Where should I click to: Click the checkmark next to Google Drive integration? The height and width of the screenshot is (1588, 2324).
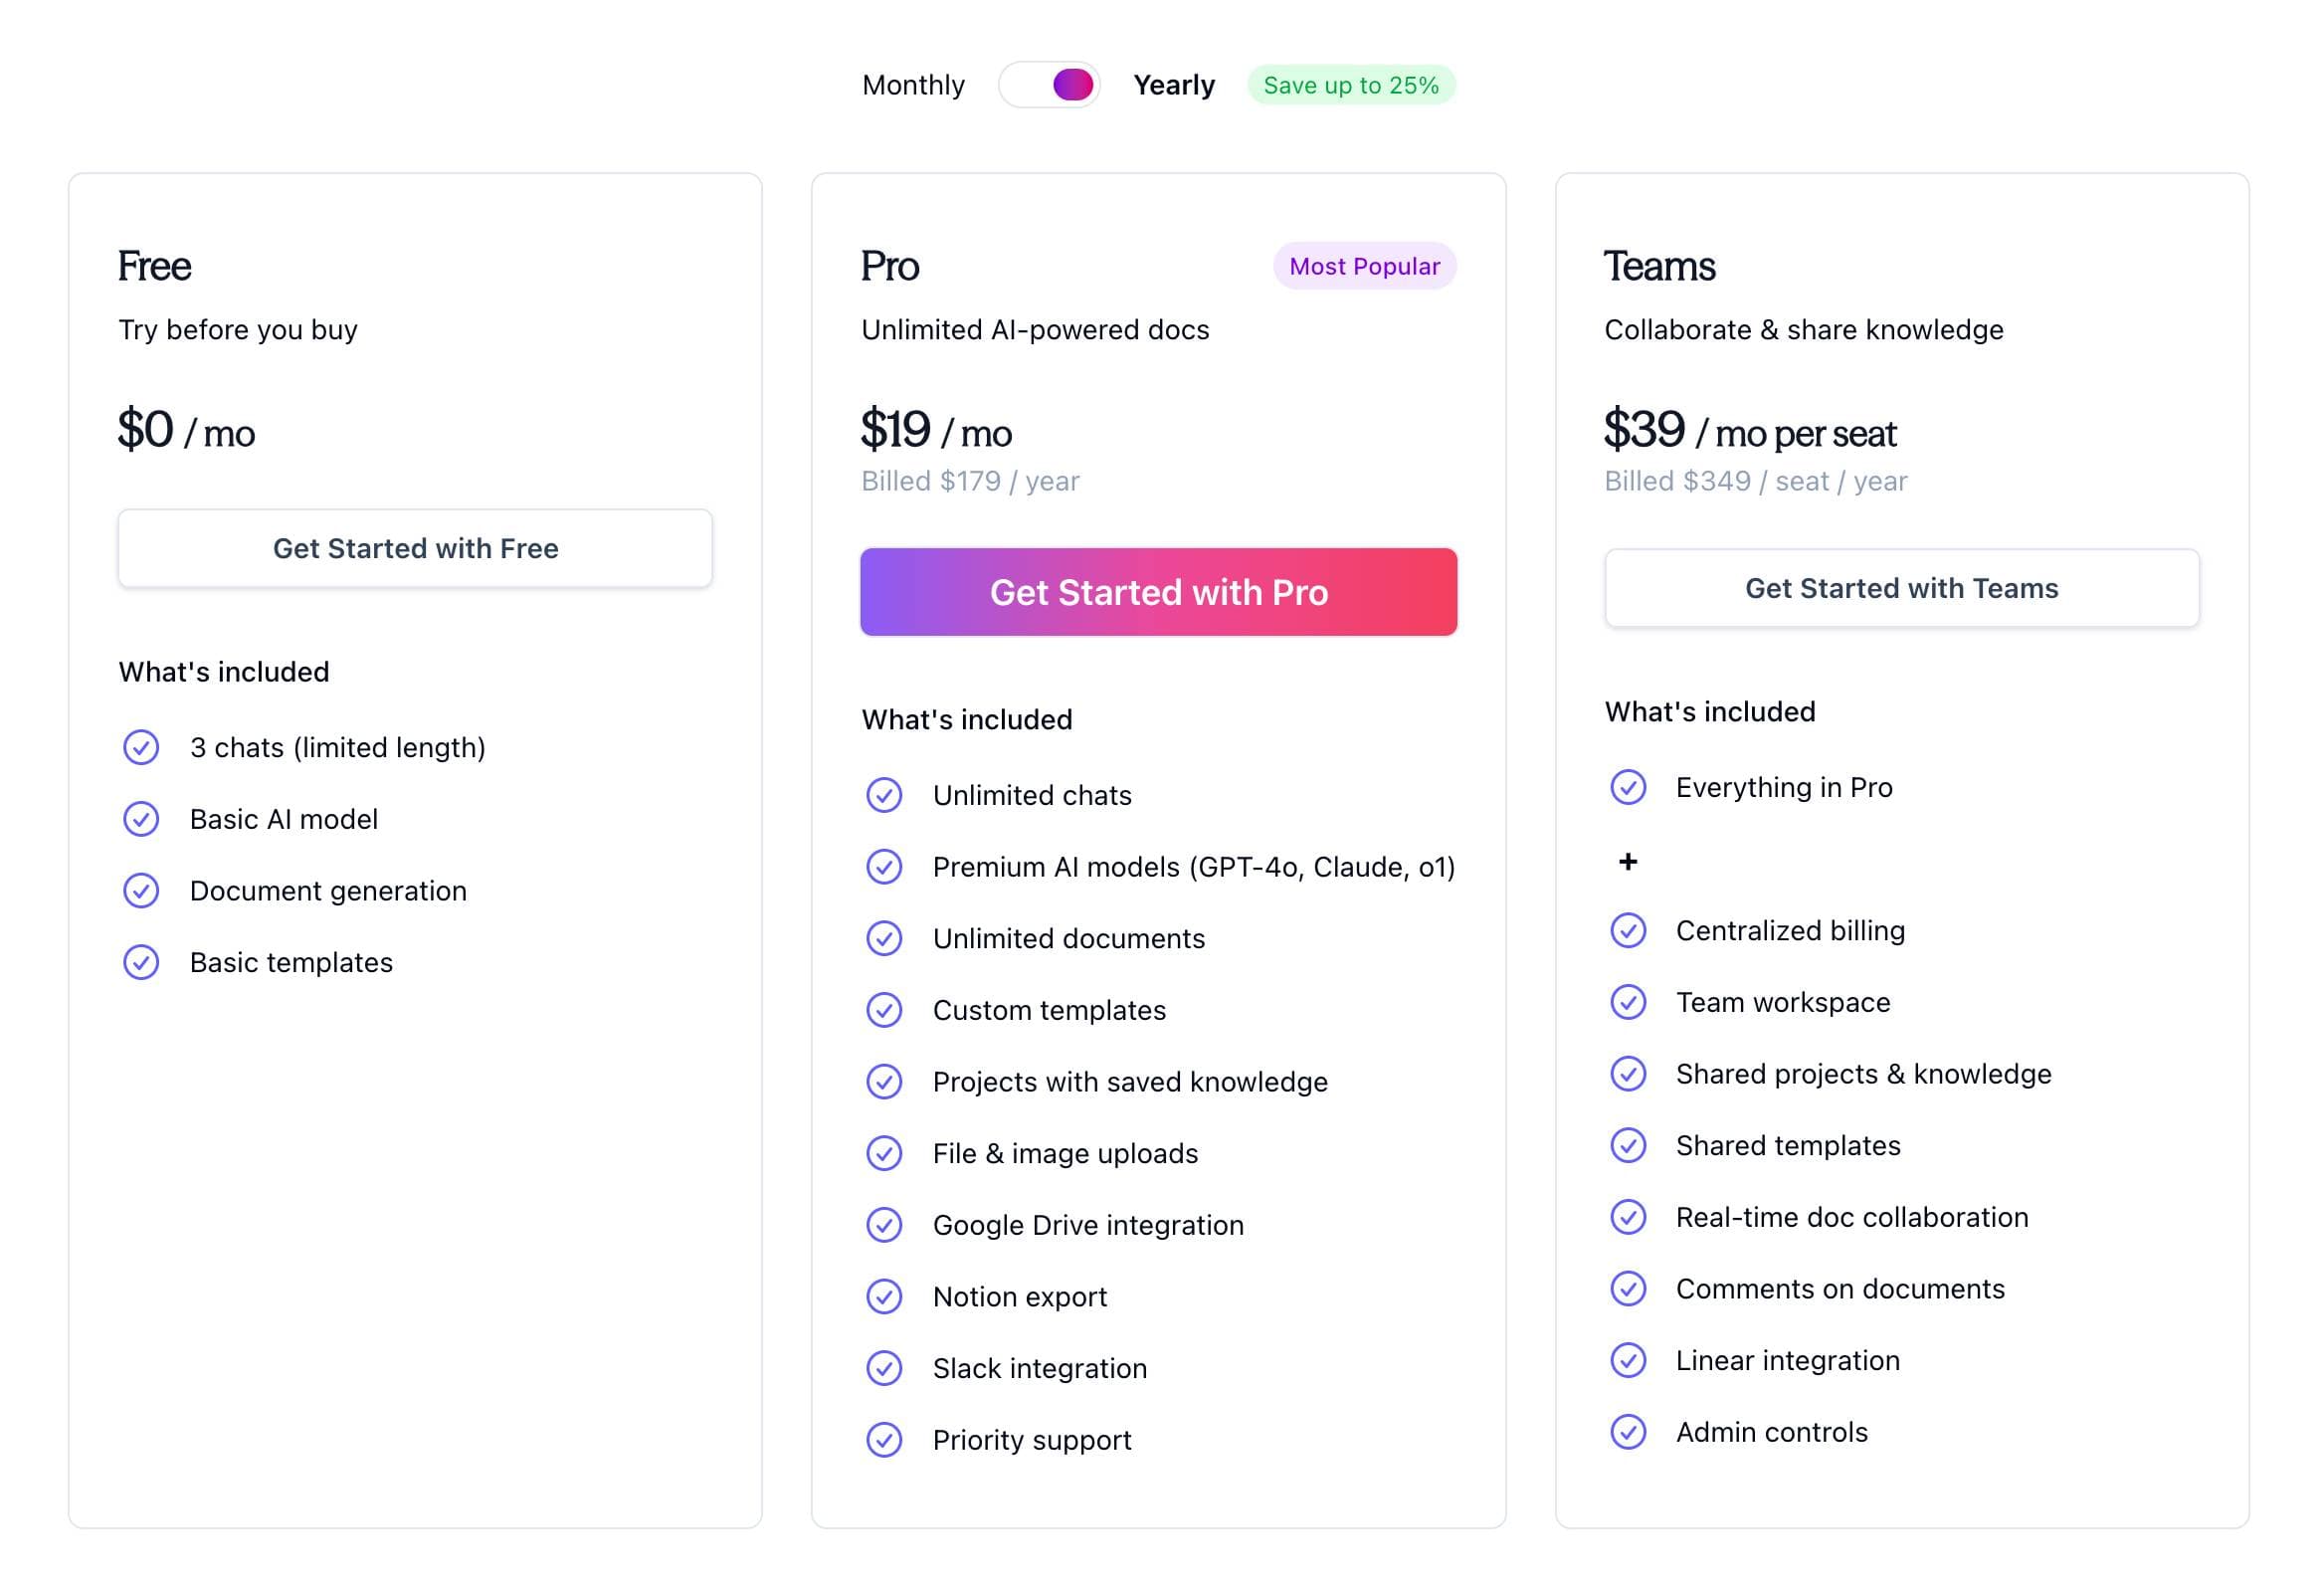[884, 1224]
